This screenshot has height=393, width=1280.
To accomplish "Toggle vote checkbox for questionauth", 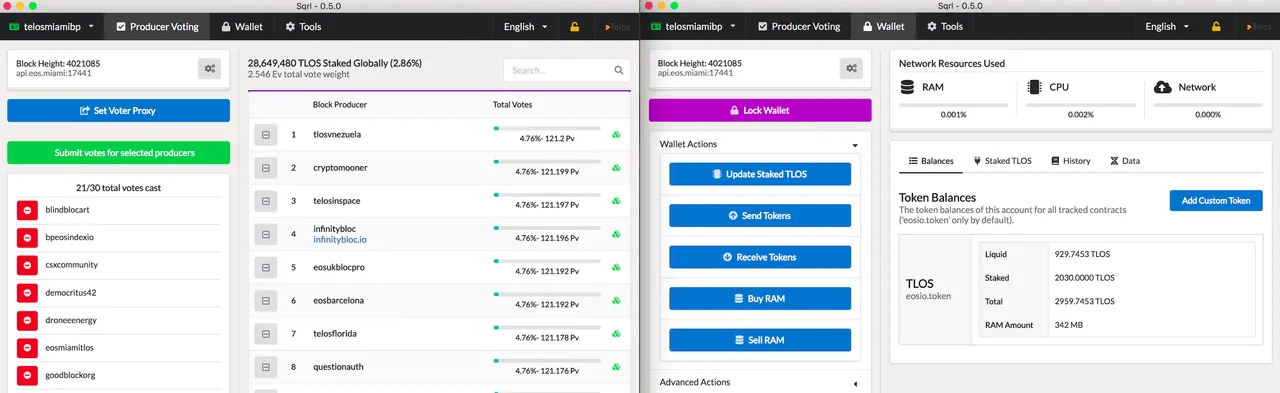I will (x=265, y=366).
